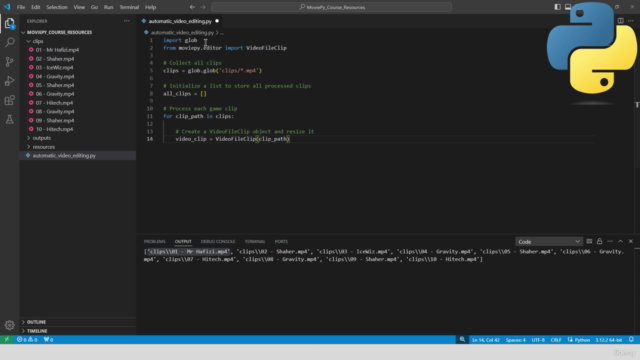The image size is (640, 360).
Task: Open Explorer views and more actions ellipsis
Action: [127, 21]
